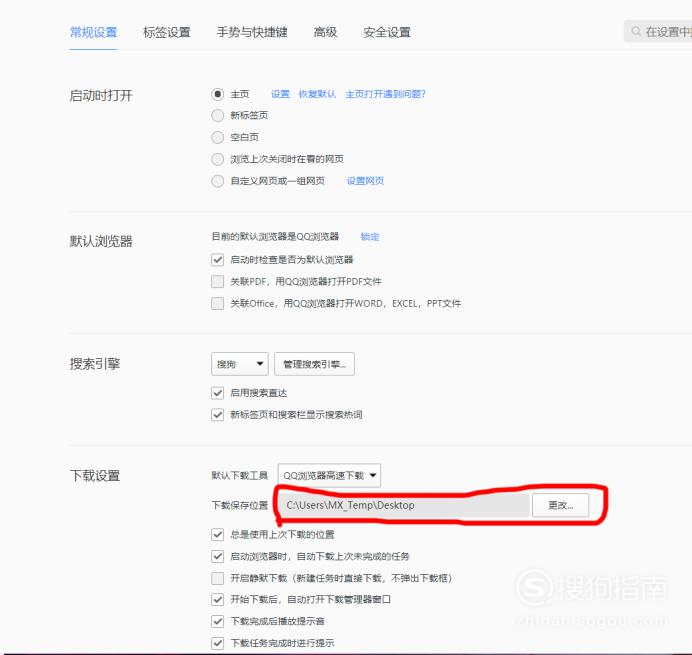Screen dimensions: 692x655
Task: Click the 设置 homepage link
Action: click(280, 94)
